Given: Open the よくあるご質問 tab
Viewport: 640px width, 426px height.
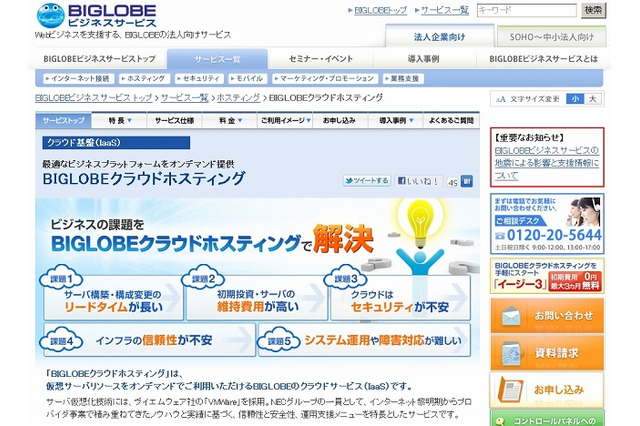Looking at the screenshot, I should pyautogui.click(x=451, y=120).
